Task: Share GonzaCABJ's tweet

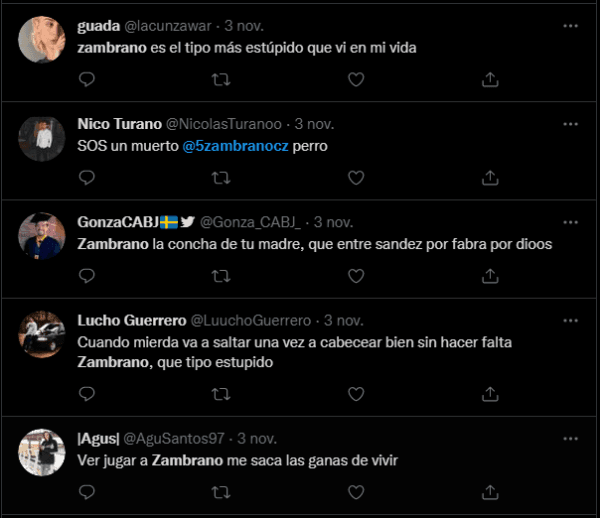Action: [490, 275]
